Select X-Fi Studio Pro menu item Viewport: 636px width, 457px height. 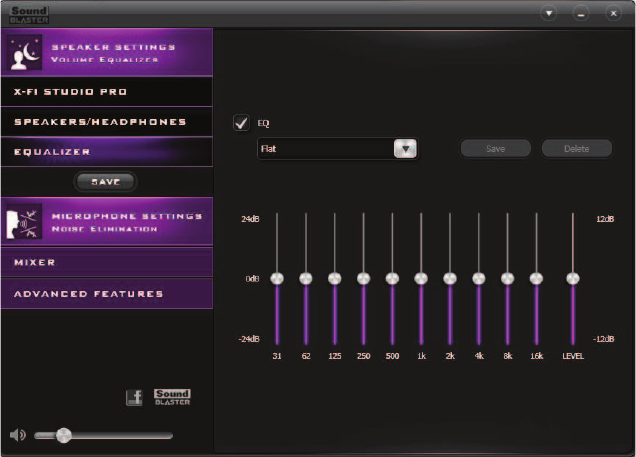pos(107,92)
